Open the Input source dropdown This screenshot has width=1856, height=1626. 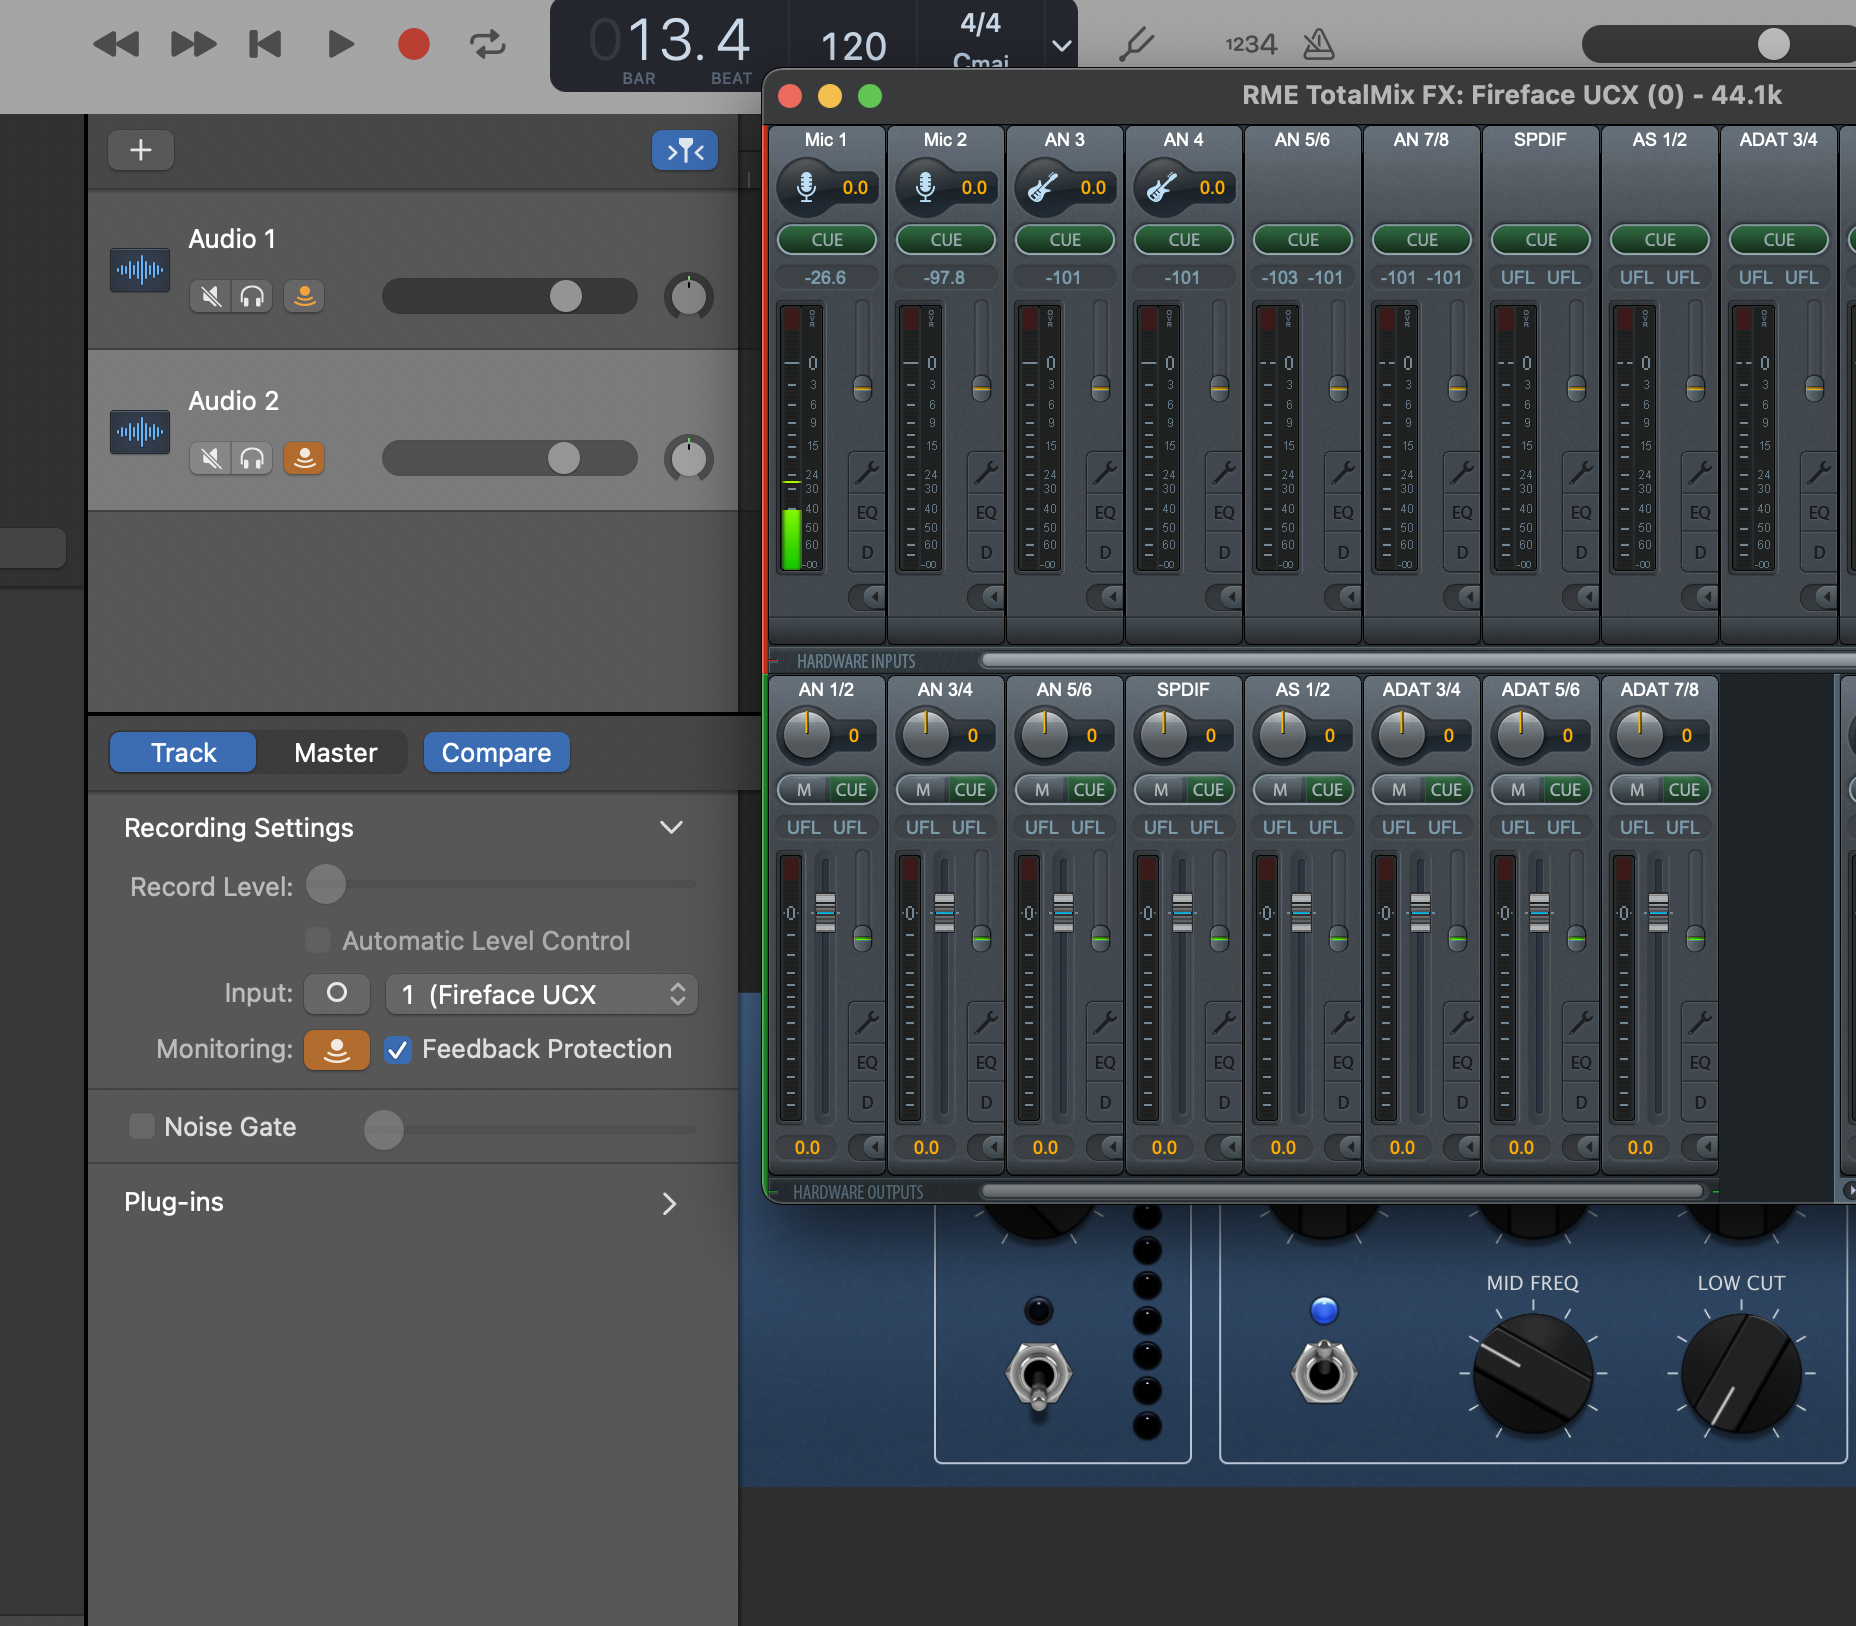541,994
